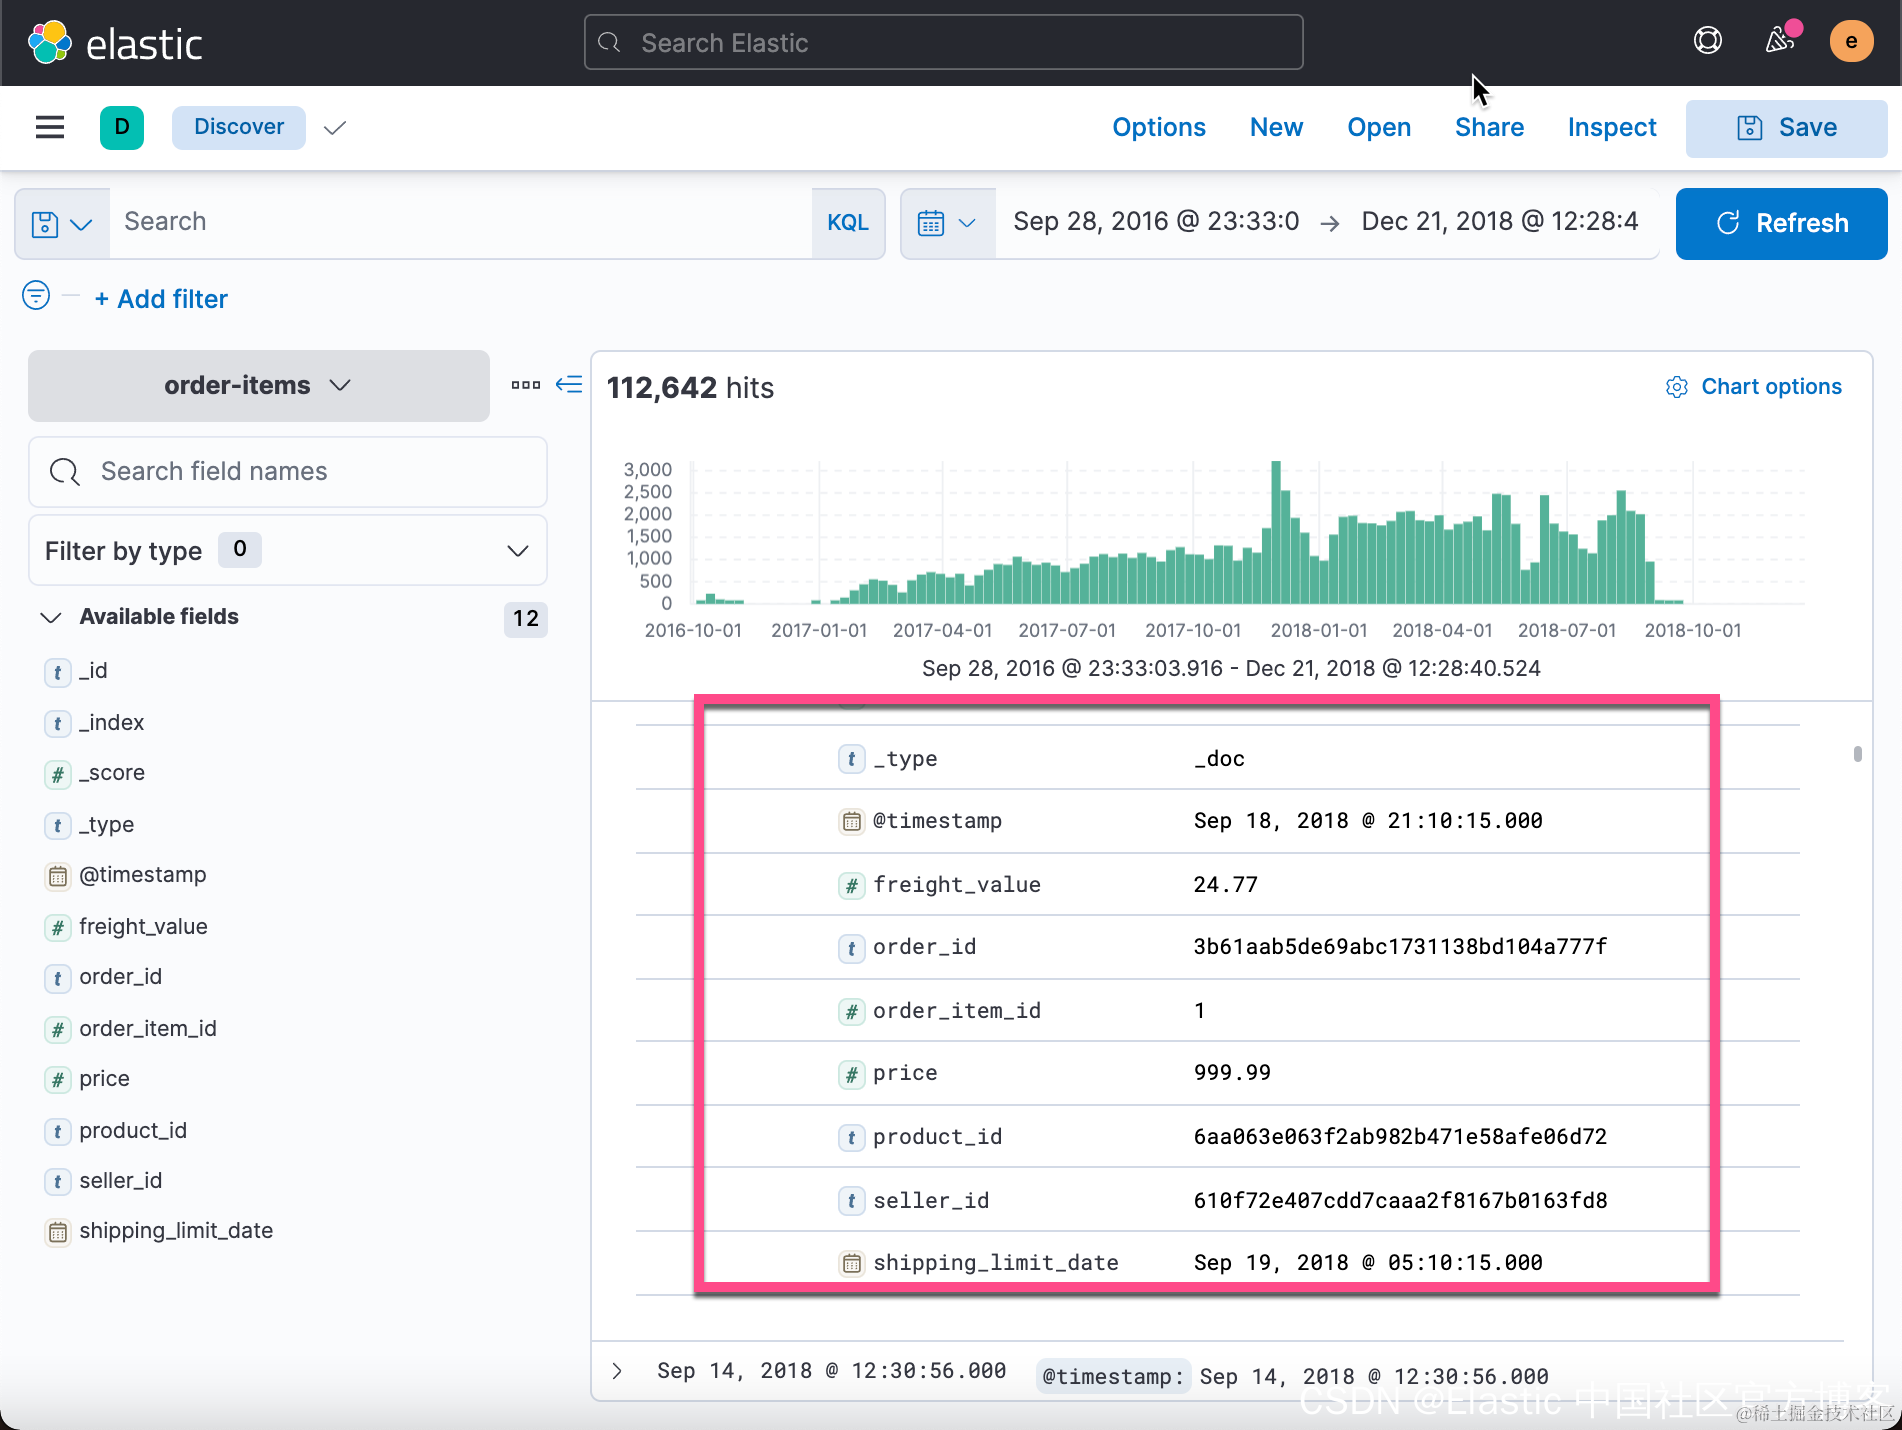1902x1430 pixels.
Task: Select the _index field in sidebar
Action: pyautogui.click(x=111, y=722)
